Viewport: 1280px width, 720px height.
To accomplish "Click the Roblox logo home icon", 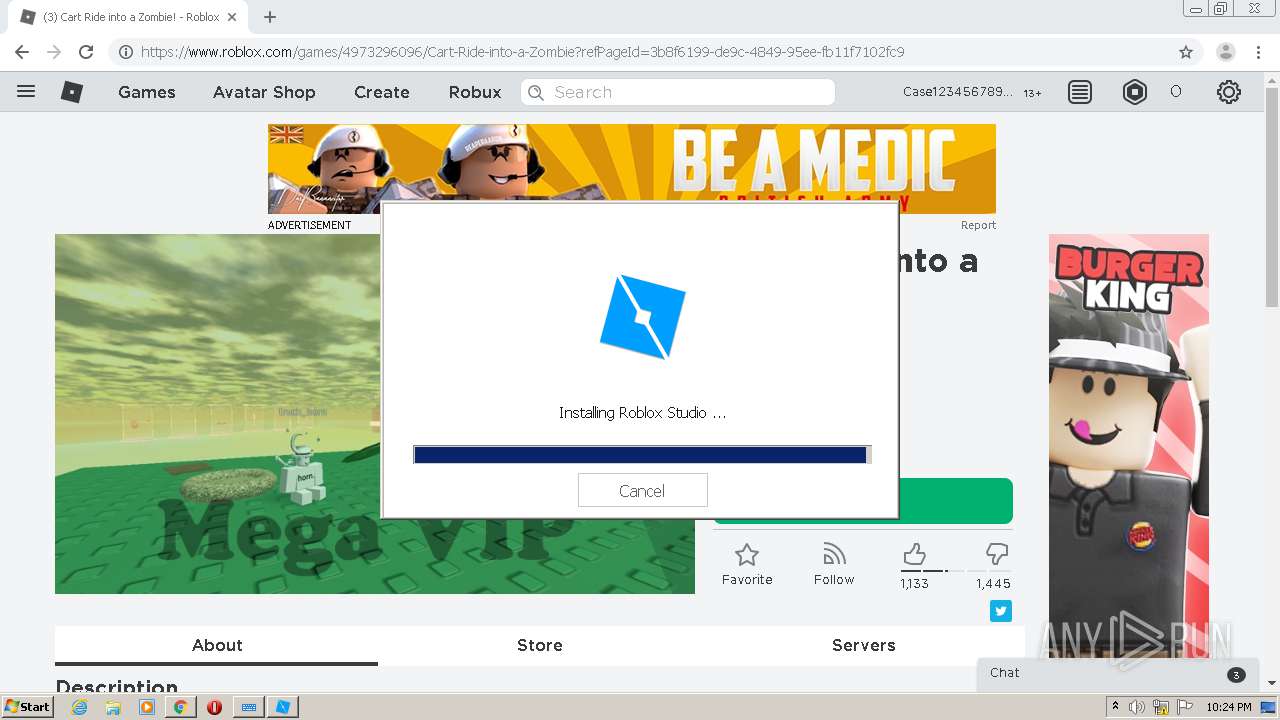I will (72, 92).
